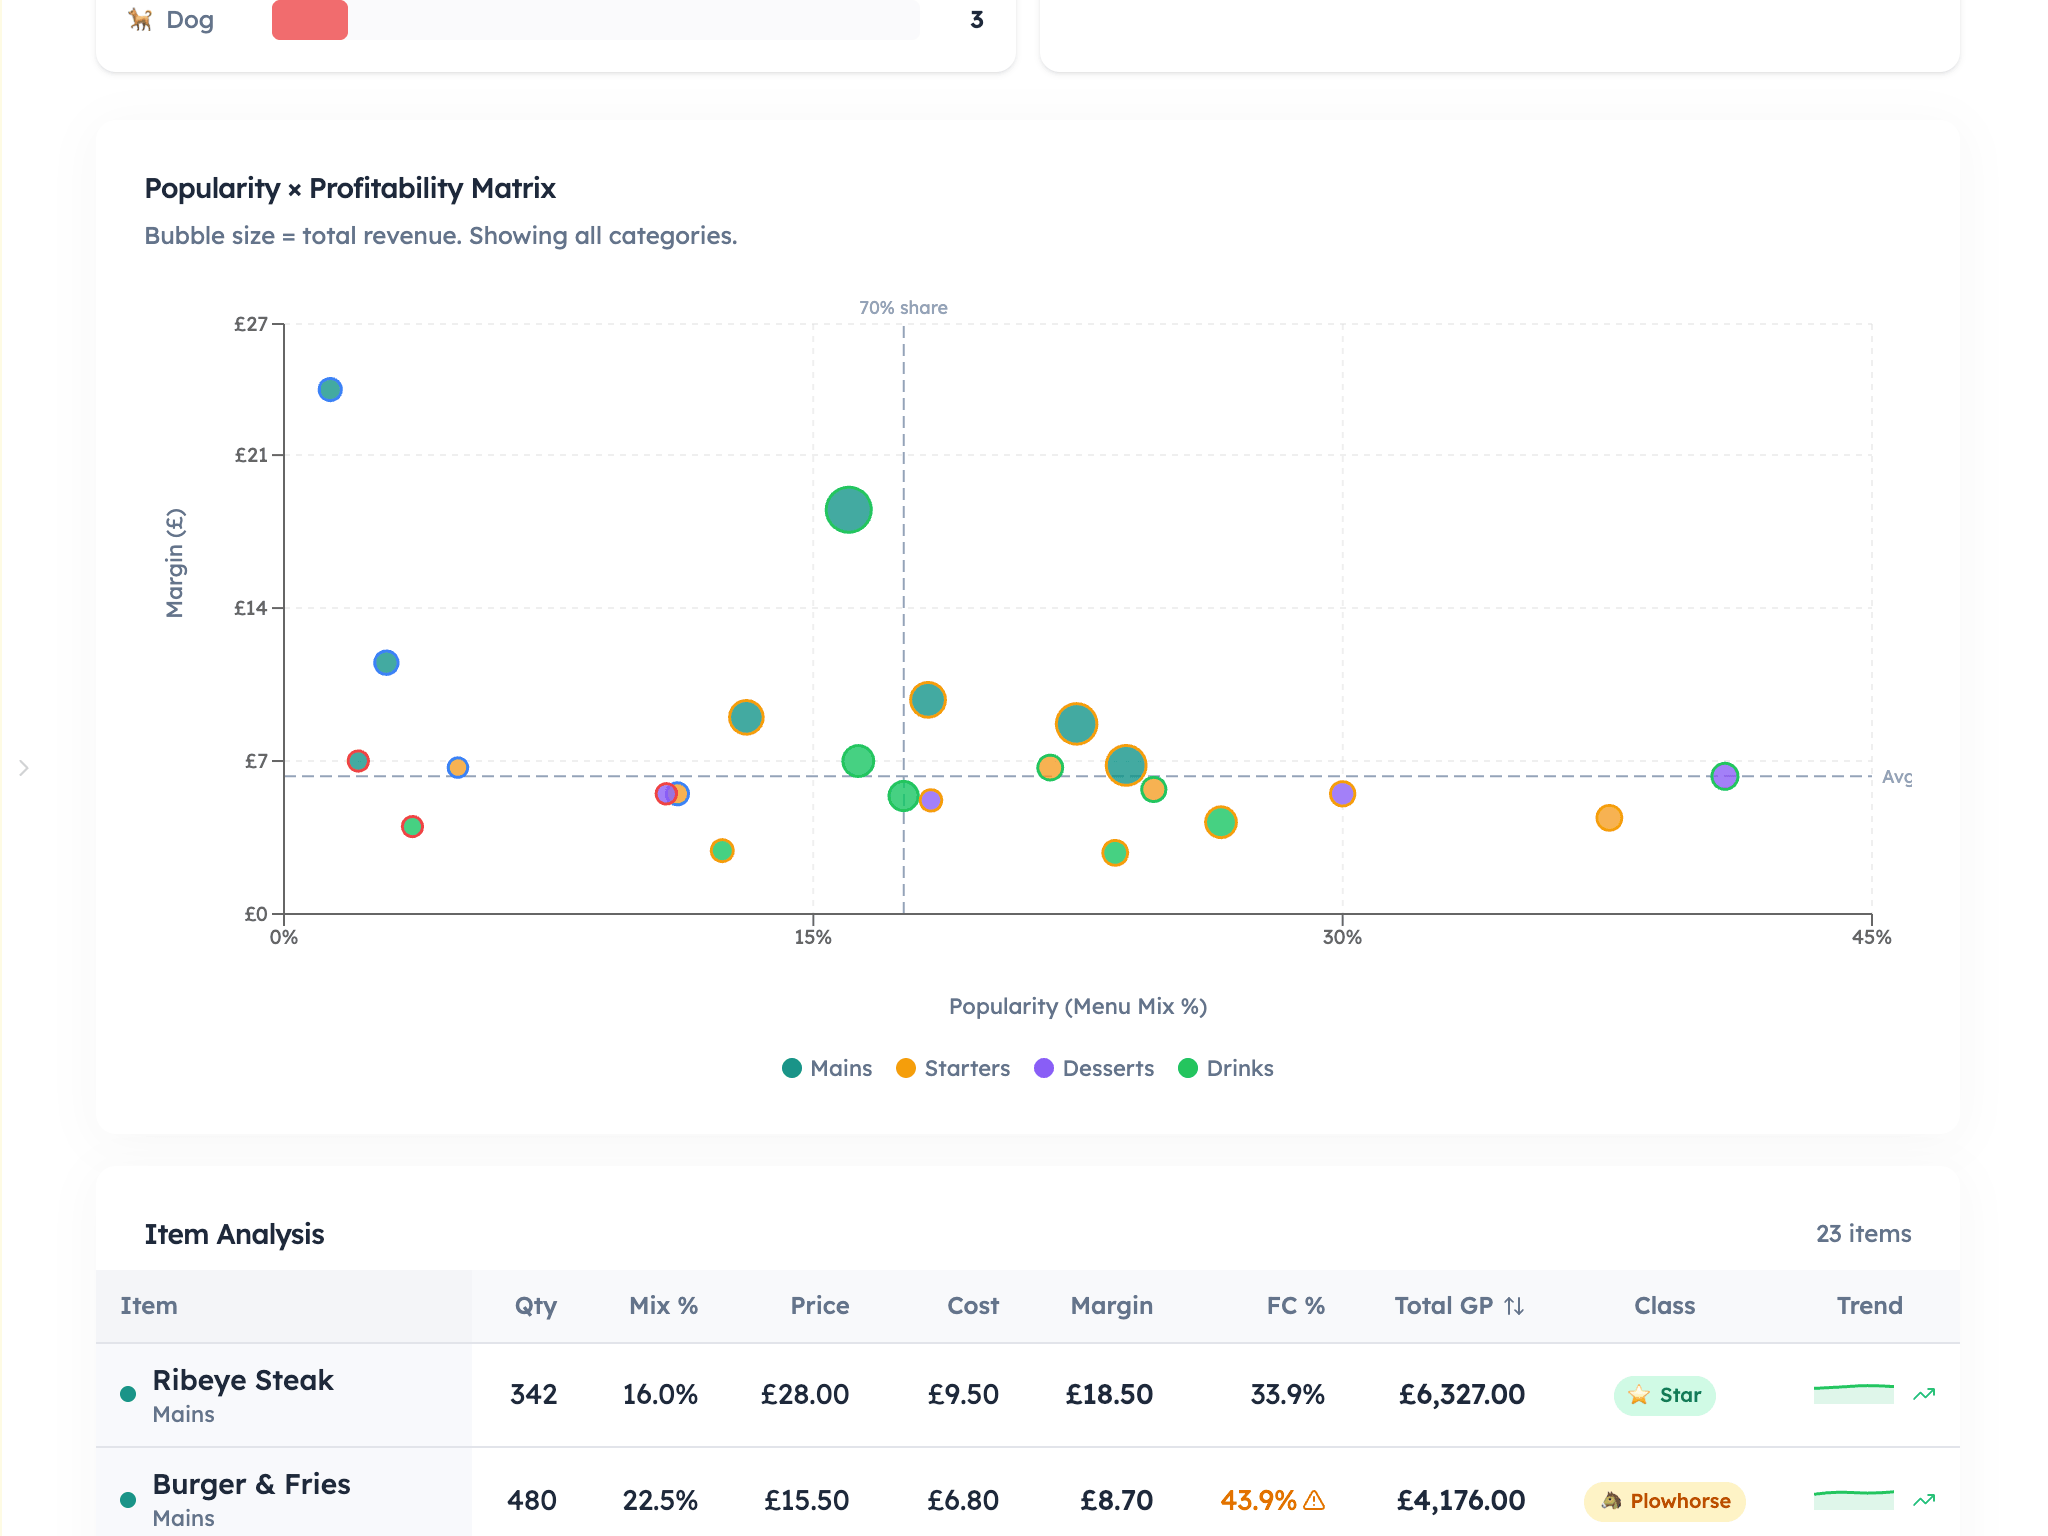Sort by the Mix % column header
Image resolution: width=2048 pixels, height=1536 pixels.
click(663, 1306)
